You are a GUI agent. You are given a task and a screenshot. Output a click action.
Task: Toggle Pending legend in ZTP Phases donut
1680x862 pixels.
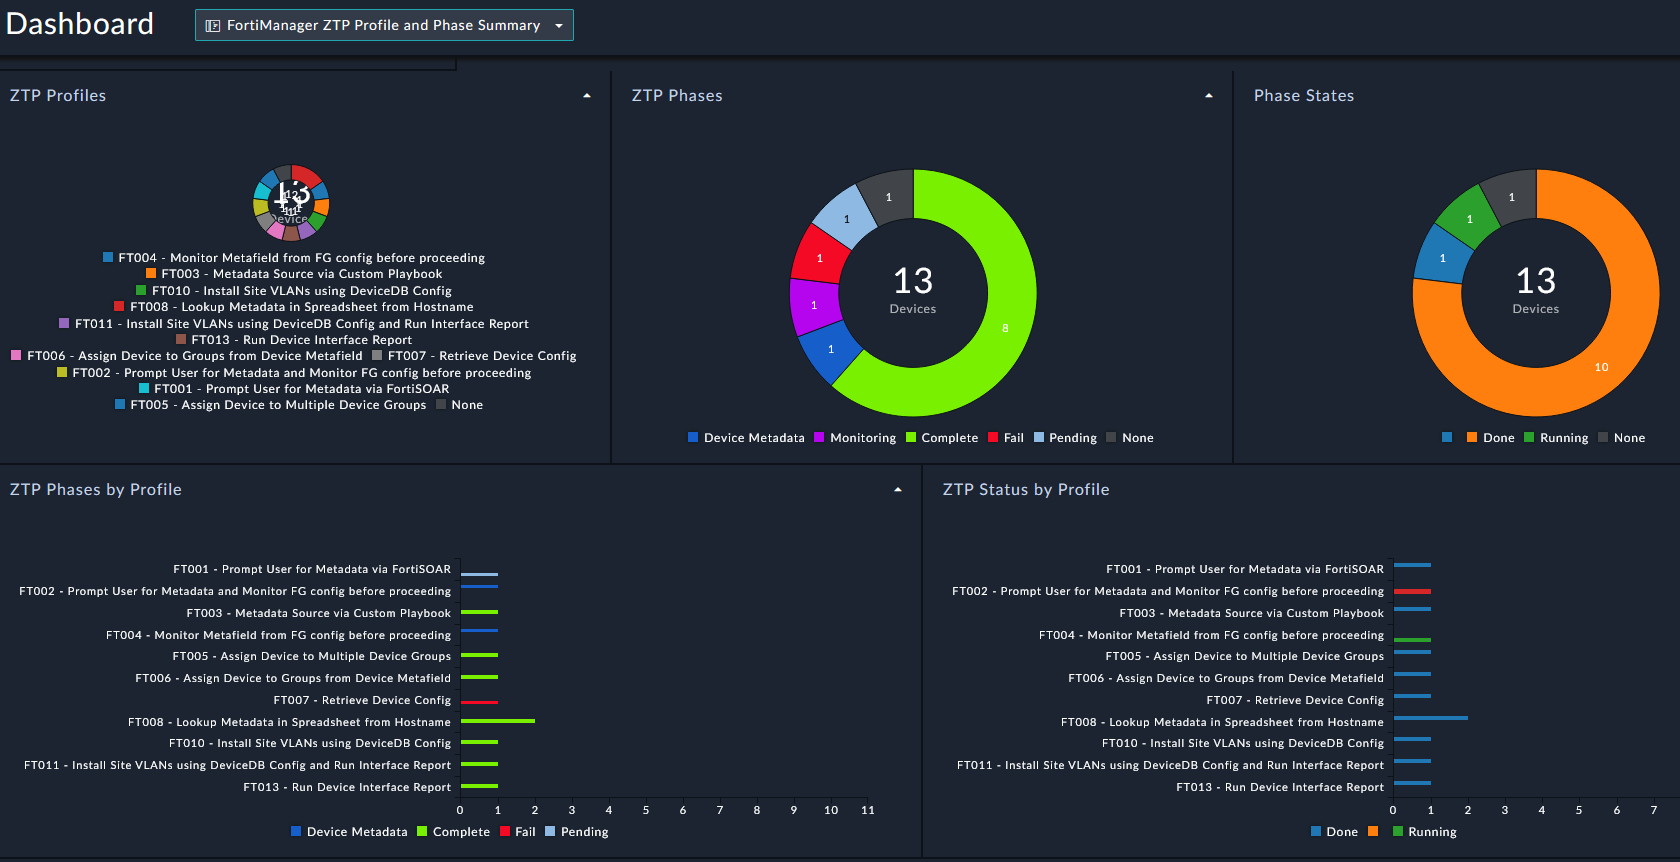click(1065, 438)
